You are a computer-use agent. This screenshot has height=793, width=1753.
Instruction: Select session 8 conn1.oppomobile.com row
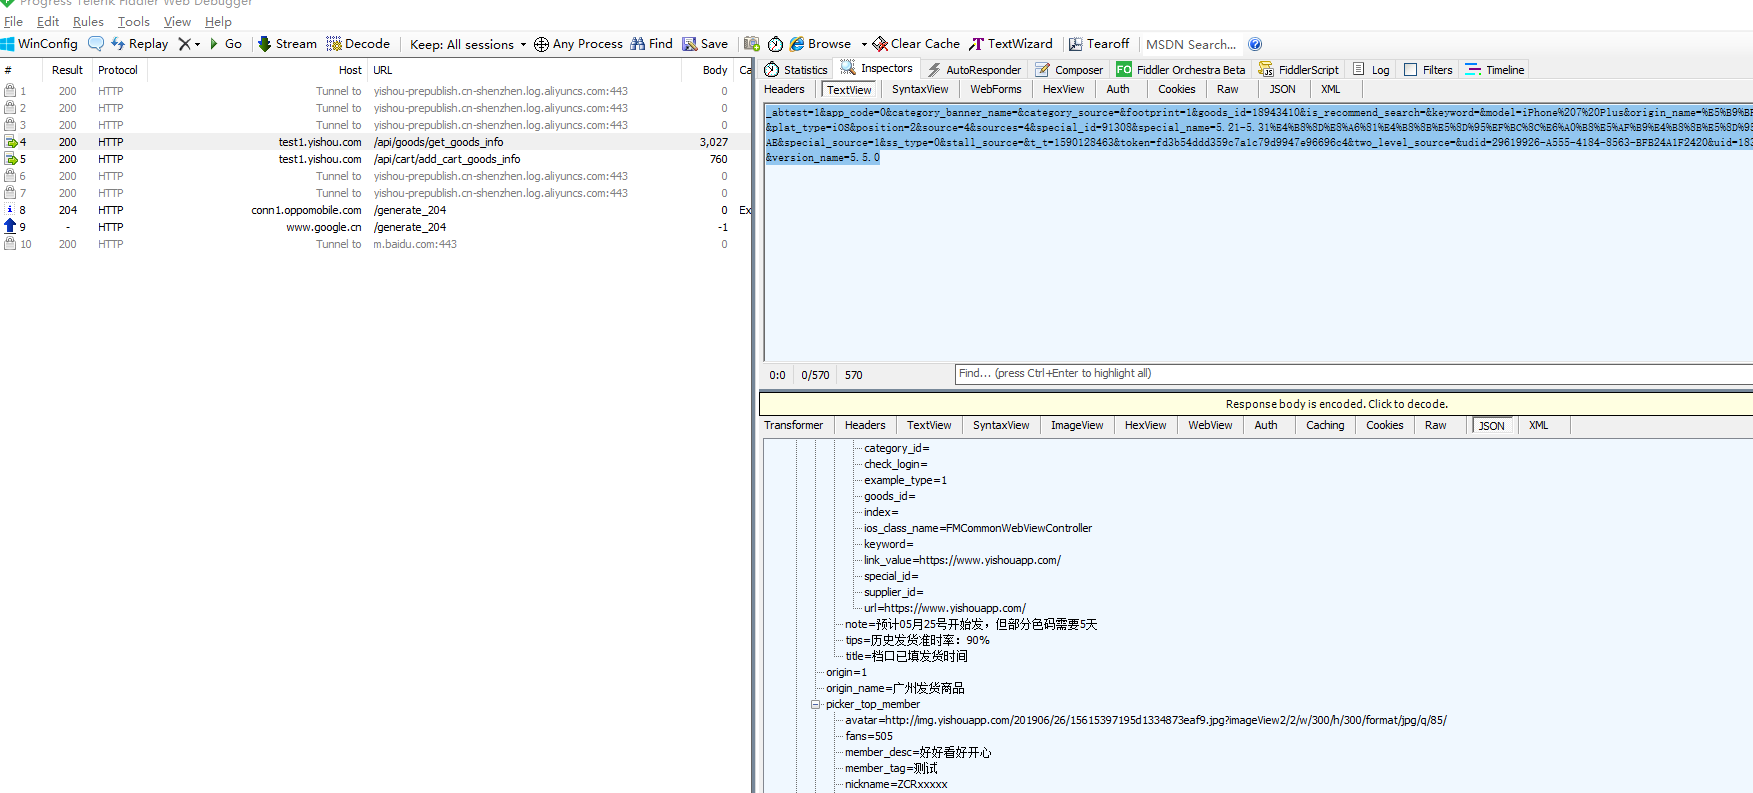click(376, 210)
